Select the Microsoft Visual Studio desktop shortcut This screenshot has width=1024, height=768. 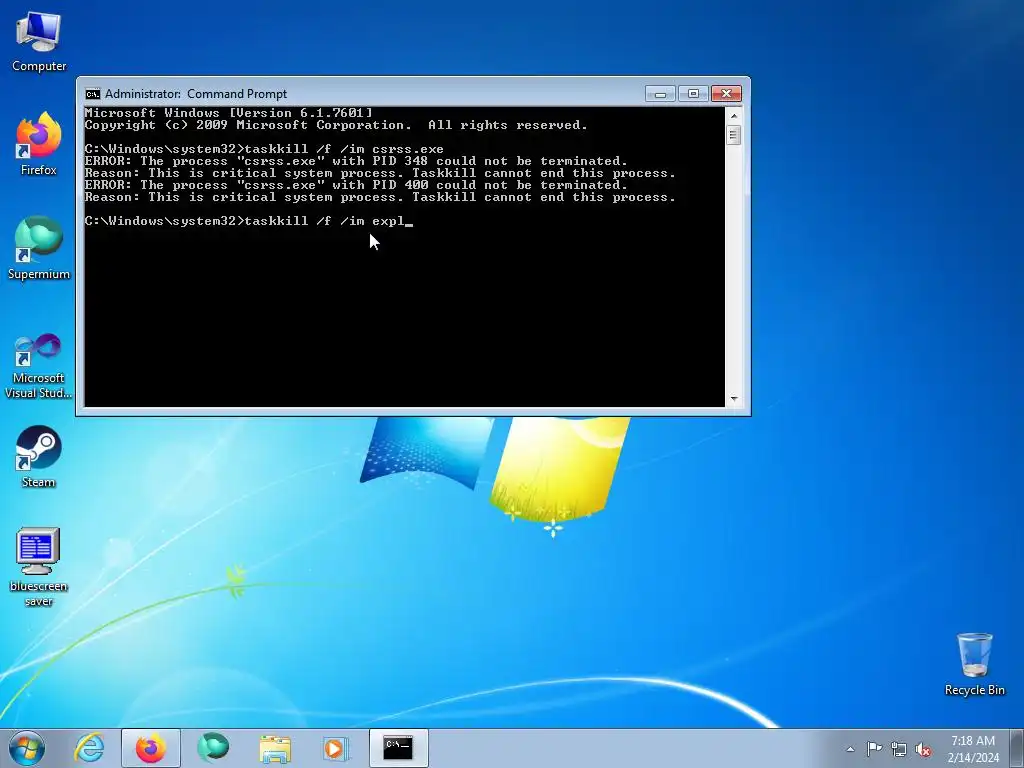click(39, 366)
